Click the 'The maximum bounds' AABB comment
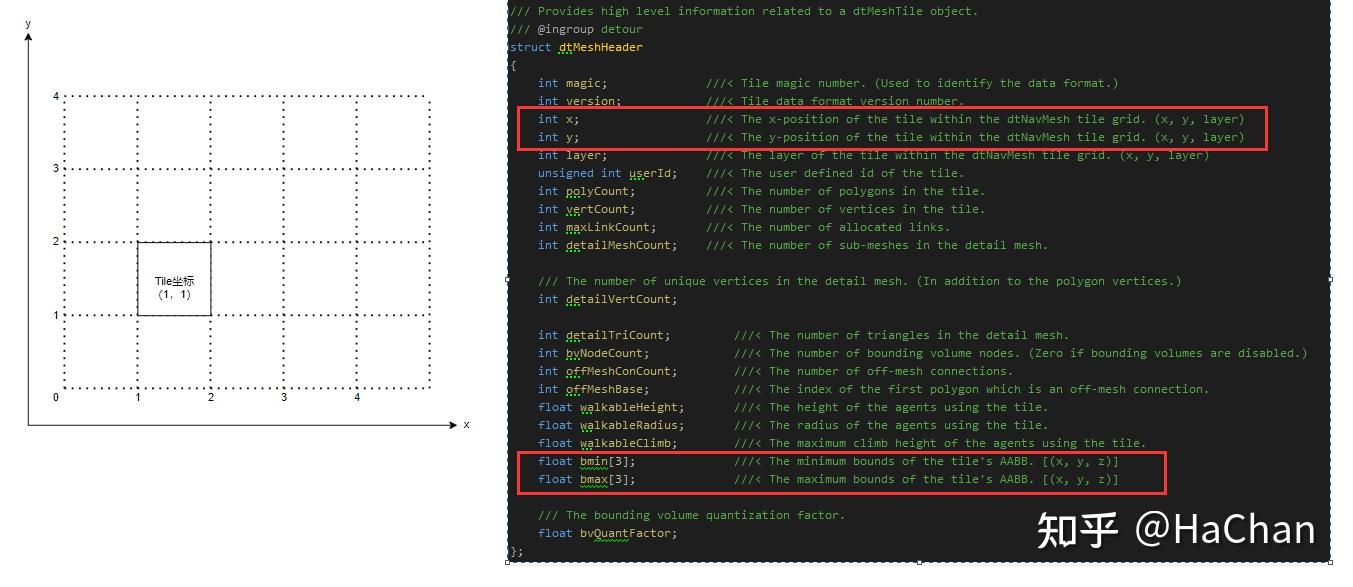The height and width of the screenshot is (587, 1353). click(x=926, y=479)
